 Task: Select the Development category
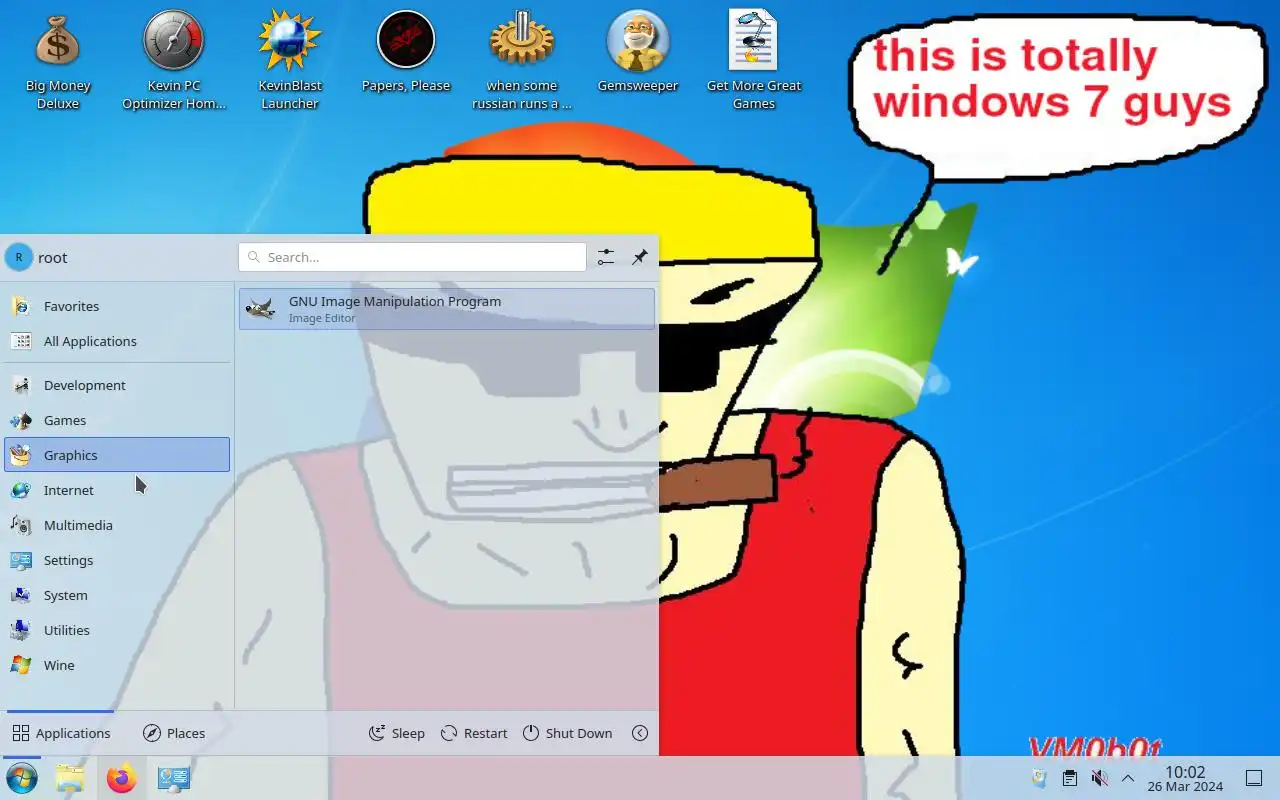click(117, 385)
